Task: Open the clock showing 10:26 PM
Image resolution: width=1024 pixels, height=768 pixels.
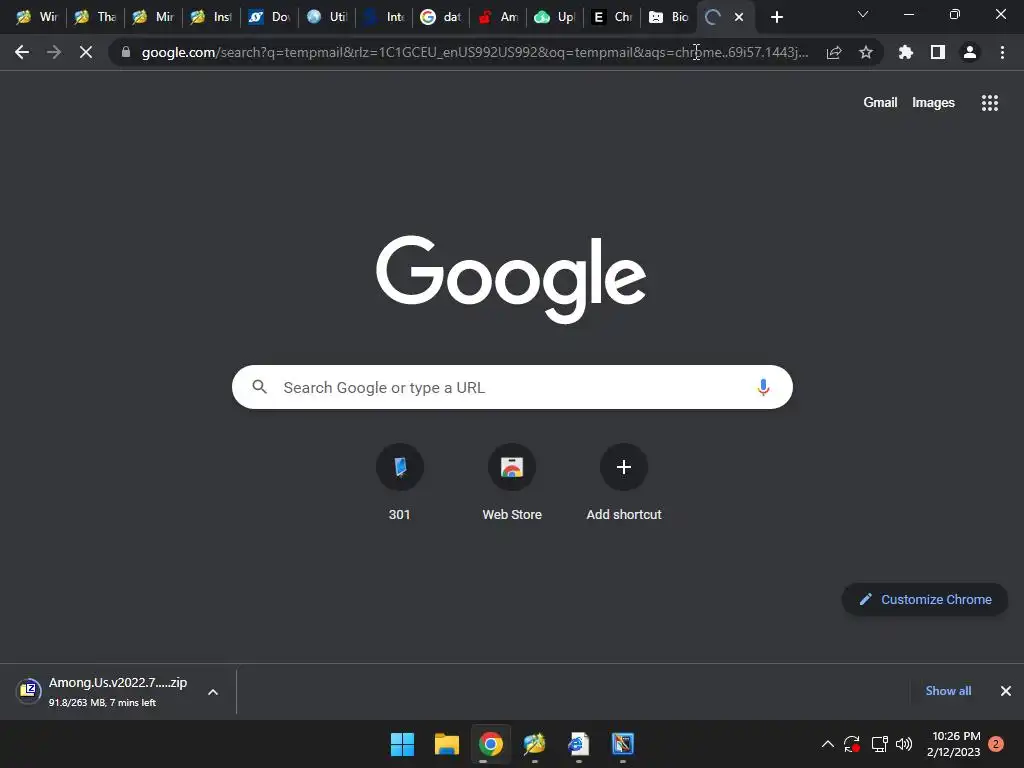Action: click(x=953, y=744)
